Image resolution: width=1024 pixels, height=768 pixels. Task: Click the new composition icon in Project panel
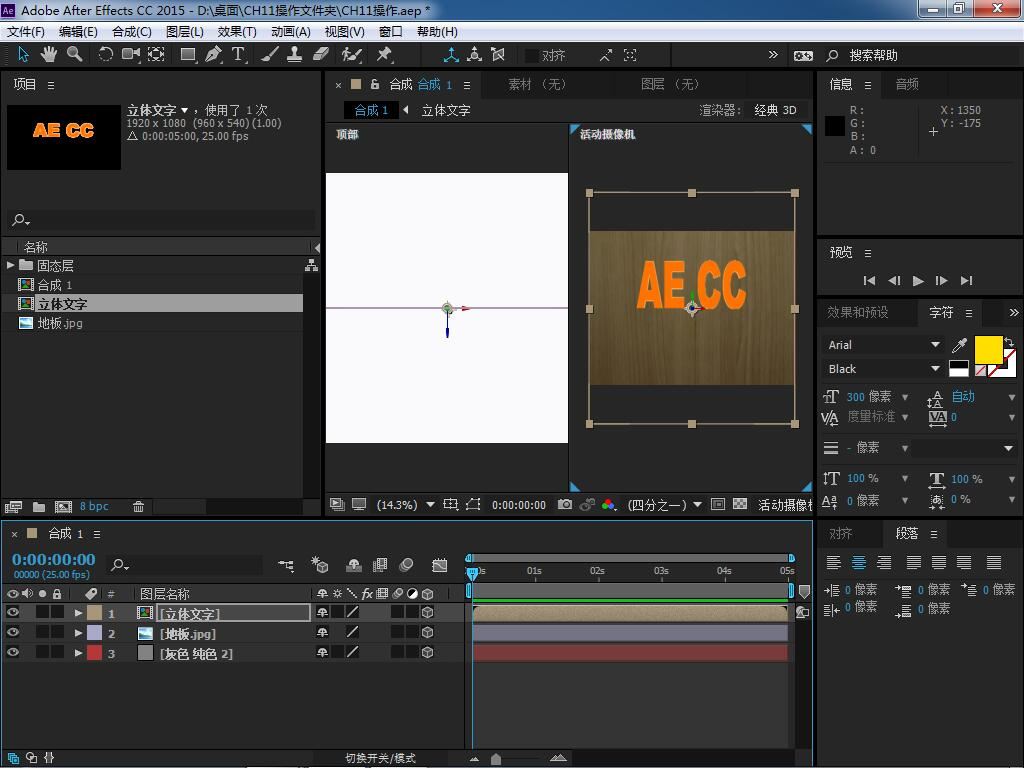click(x=63, y=507)
